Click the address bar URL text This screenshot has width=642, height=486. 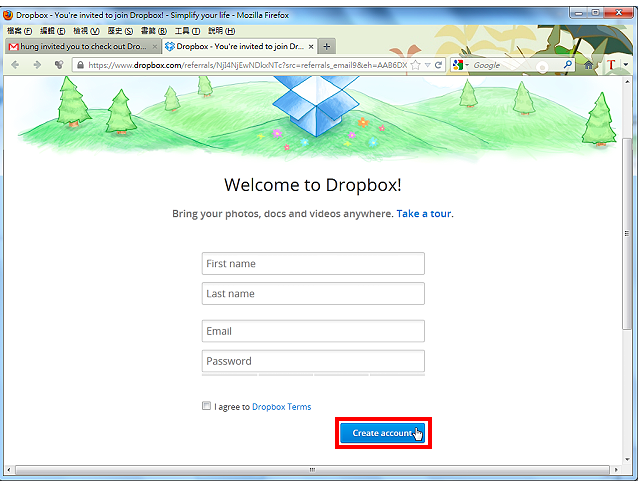[247, 65]
